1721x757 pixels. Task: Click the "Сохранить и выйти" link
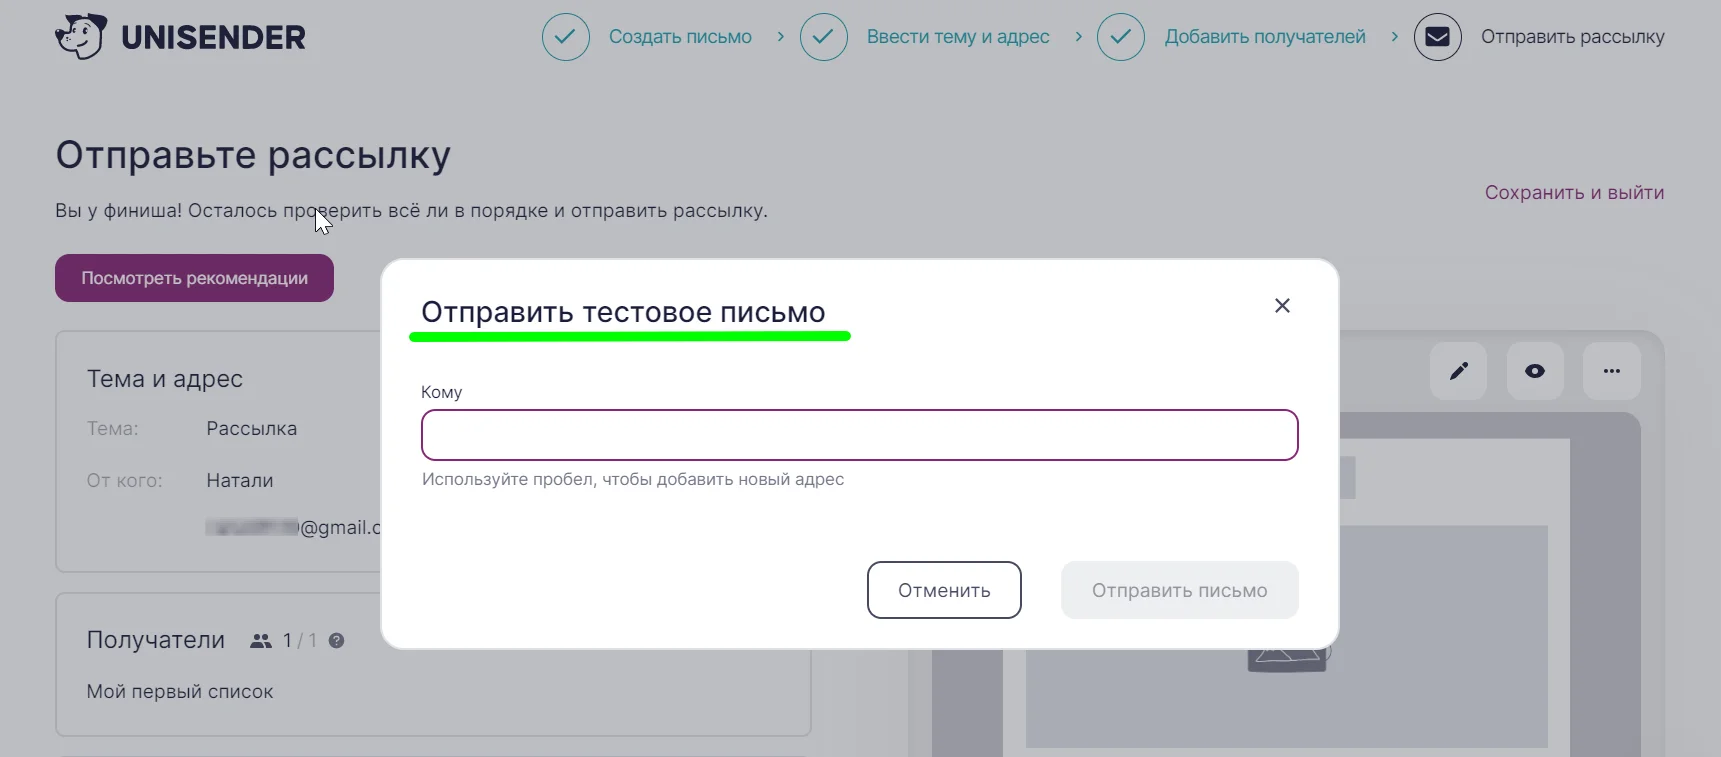pos(1574,193)
